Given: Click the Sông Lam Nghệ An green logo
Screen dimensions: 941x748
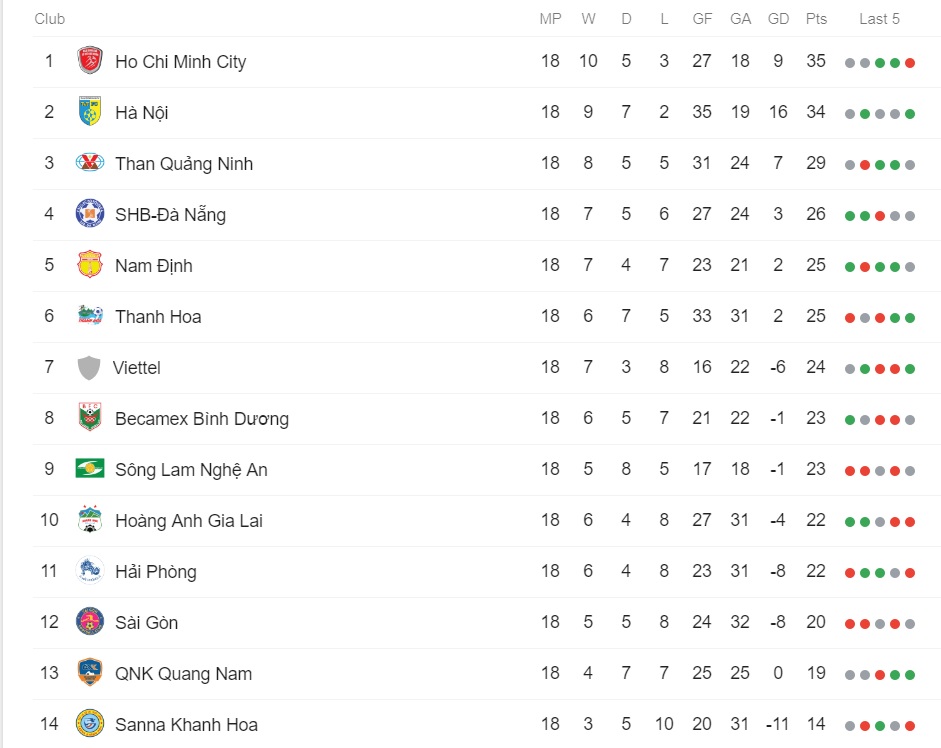Looking at the screenshot, I should (x=89, y=468).
